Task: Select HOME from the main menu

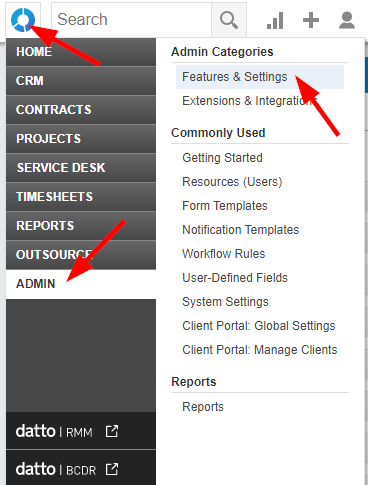Action: point(81,52)
